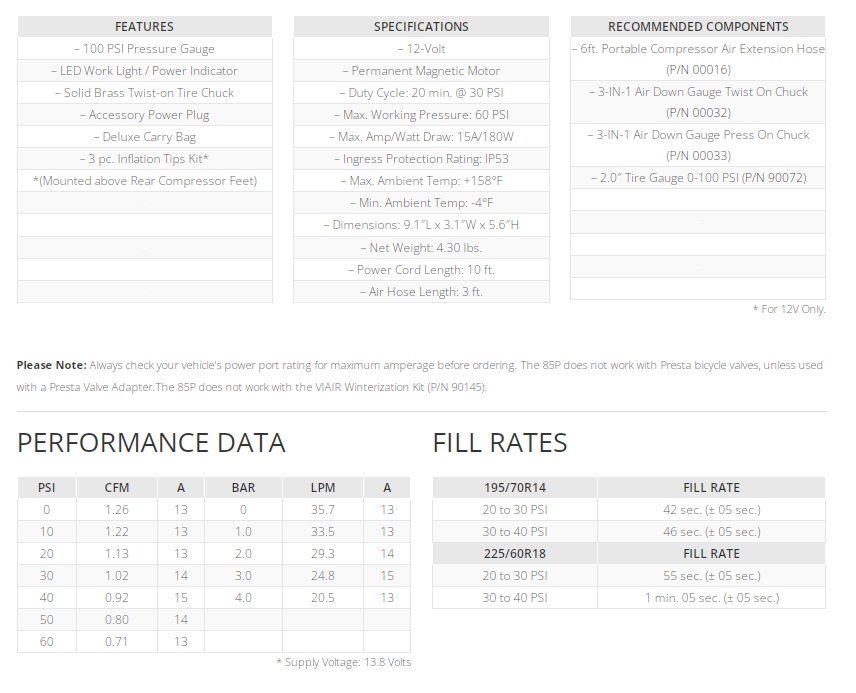Click the Ingress Protection Rating IP53 row
Viewport: 856px width, 693px height.
(x=421, y=159)
